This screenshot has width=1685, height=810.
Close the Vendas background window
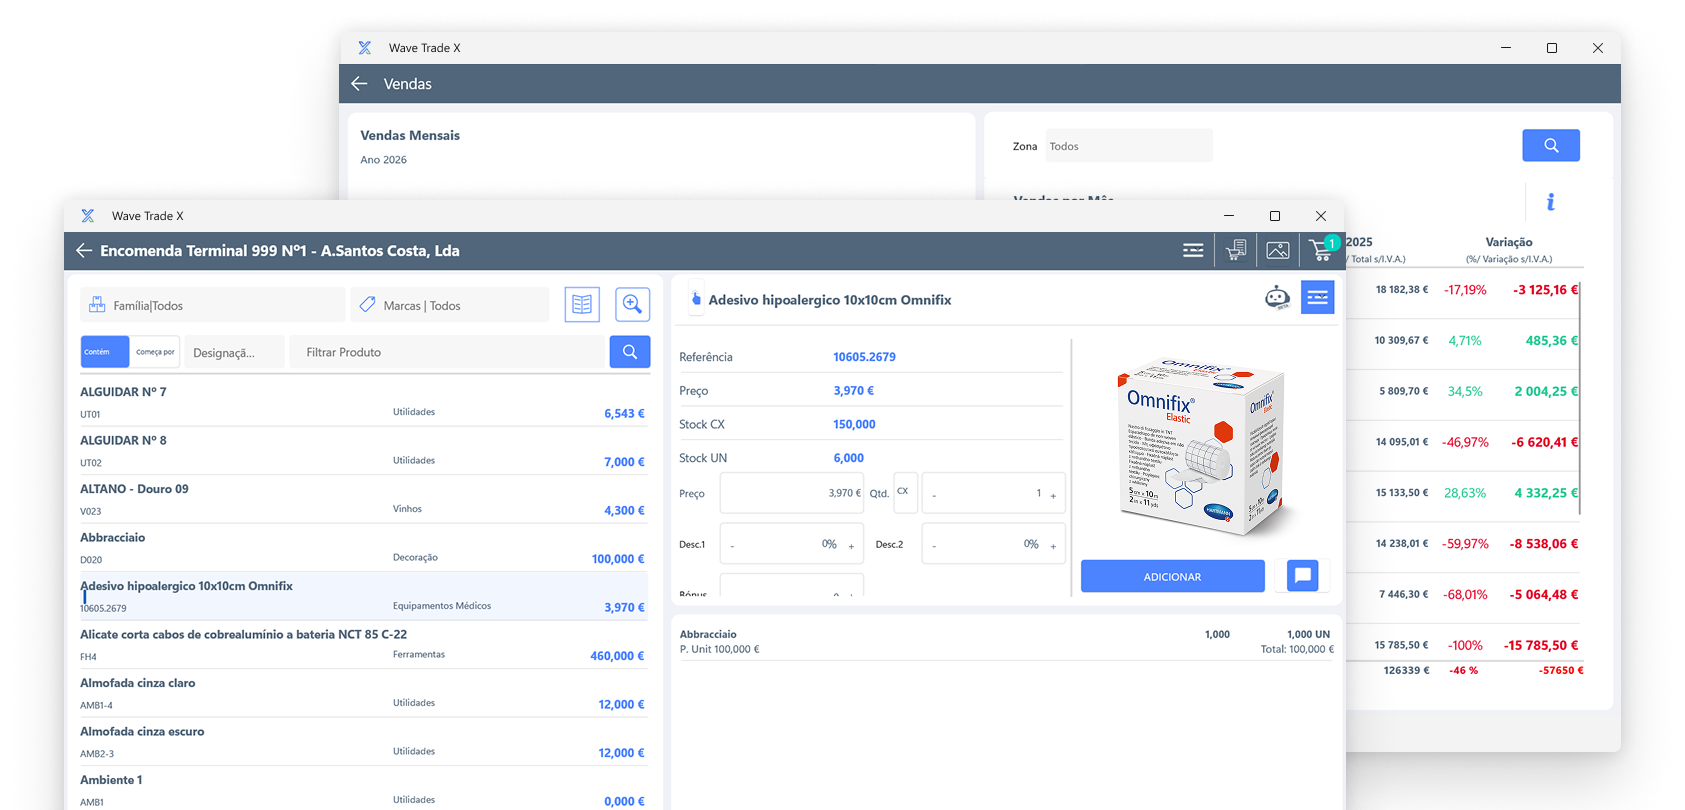pos(1598,48)
